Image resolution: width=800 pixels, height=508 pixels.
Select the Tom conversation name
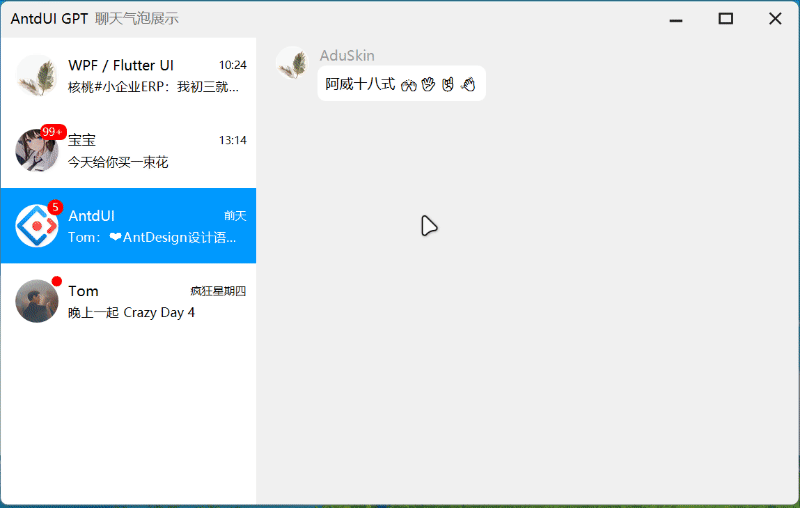[83, 291]
